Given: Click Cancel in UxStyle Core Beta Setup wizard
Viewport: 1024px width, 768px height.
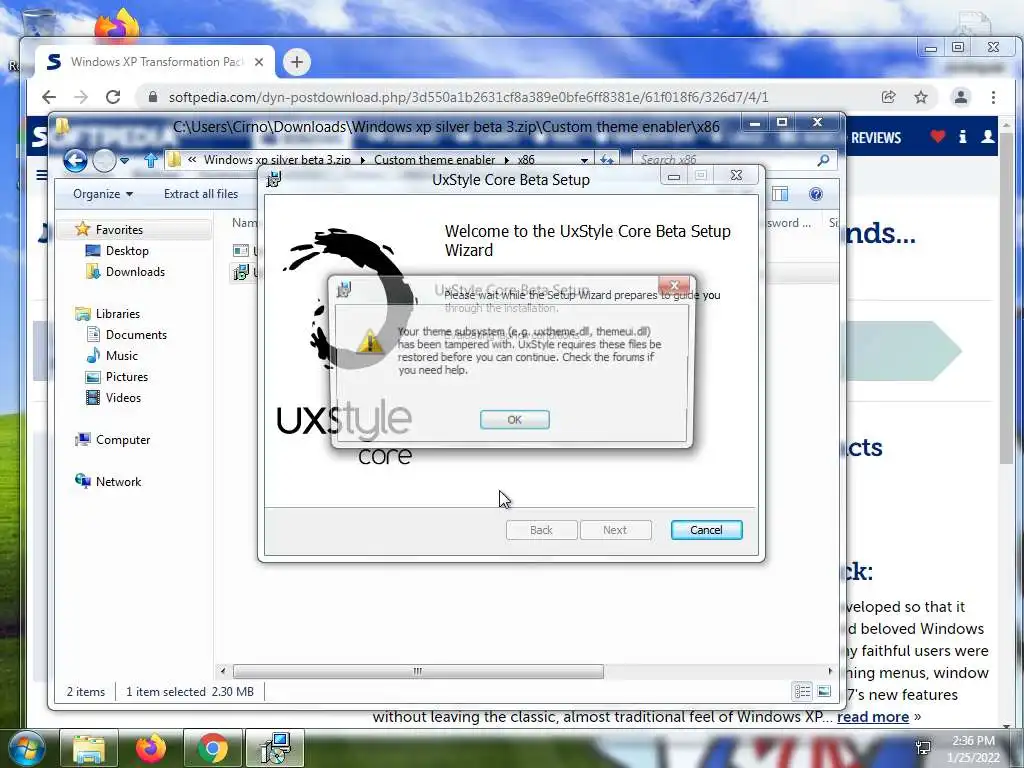Looking at the screenshot, I should [707, 530].
